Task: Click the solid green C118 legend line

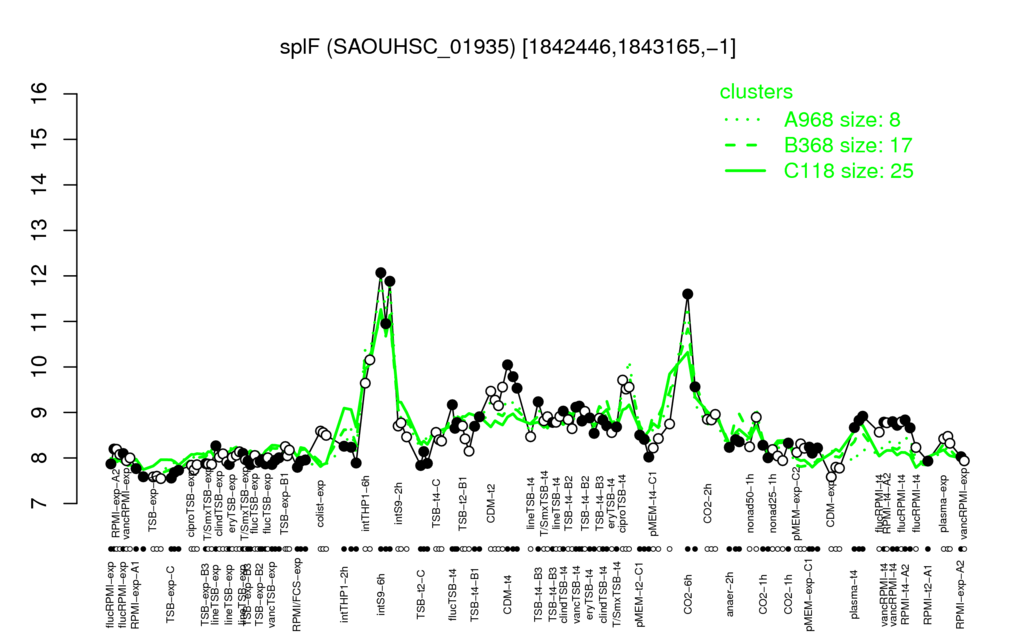Action: (x=746, y=171)
